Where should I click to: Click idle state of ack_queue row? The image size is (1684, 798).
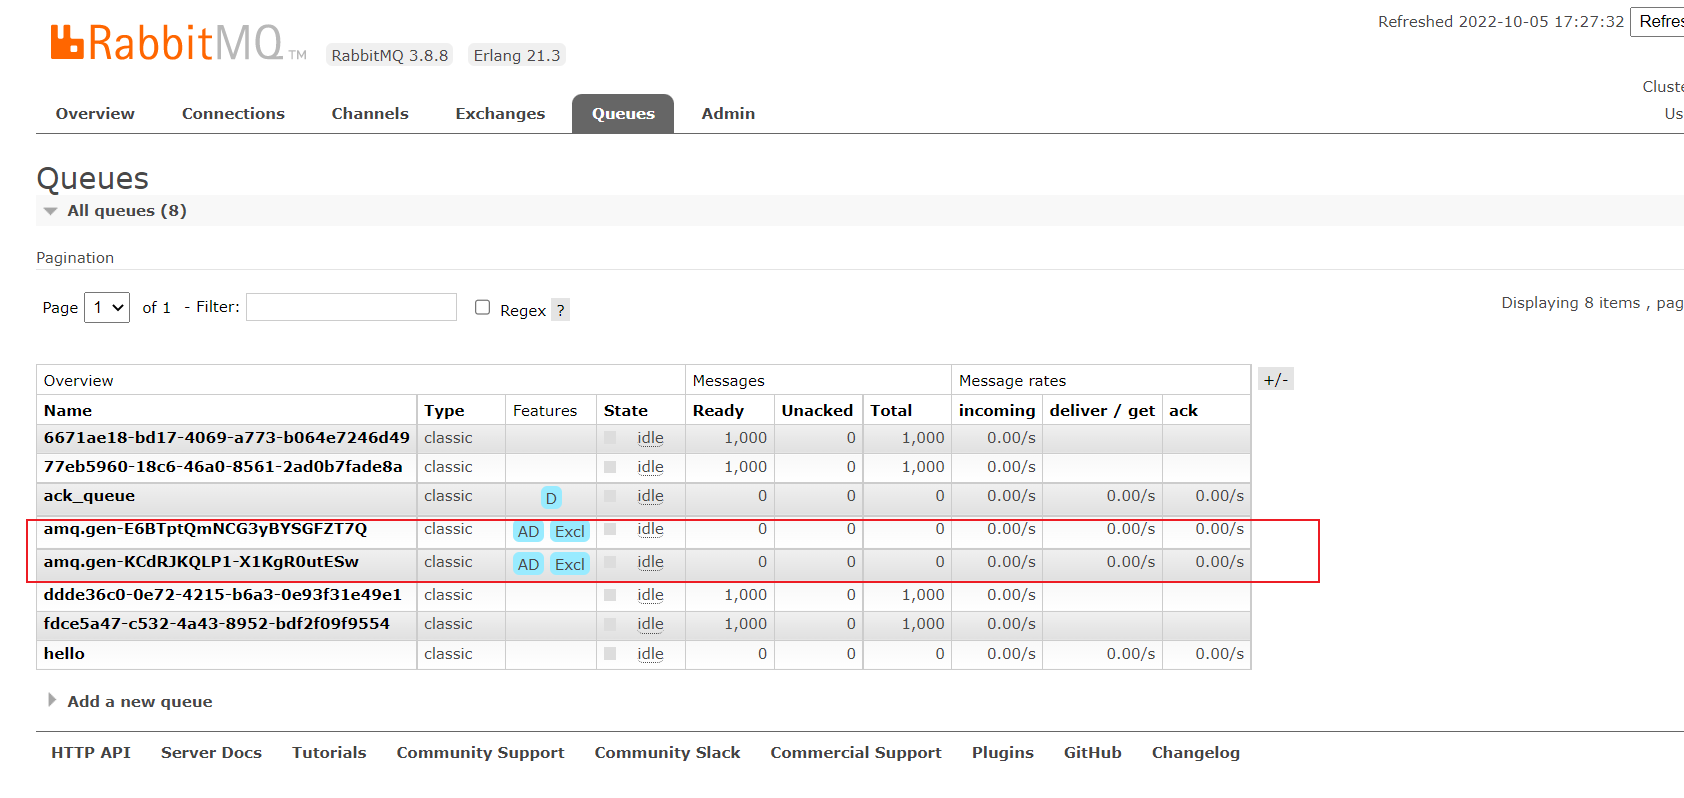click(x=650, y=496)
